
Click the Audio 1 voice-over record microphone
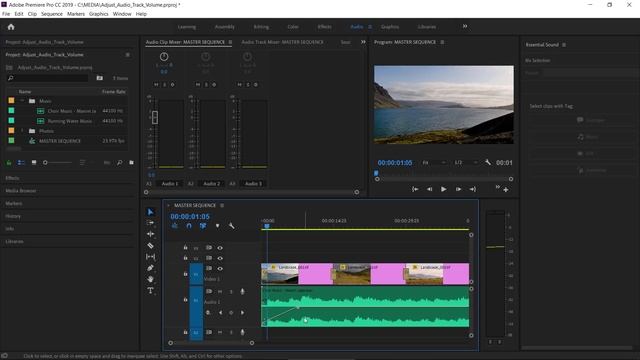click(242, 291)
